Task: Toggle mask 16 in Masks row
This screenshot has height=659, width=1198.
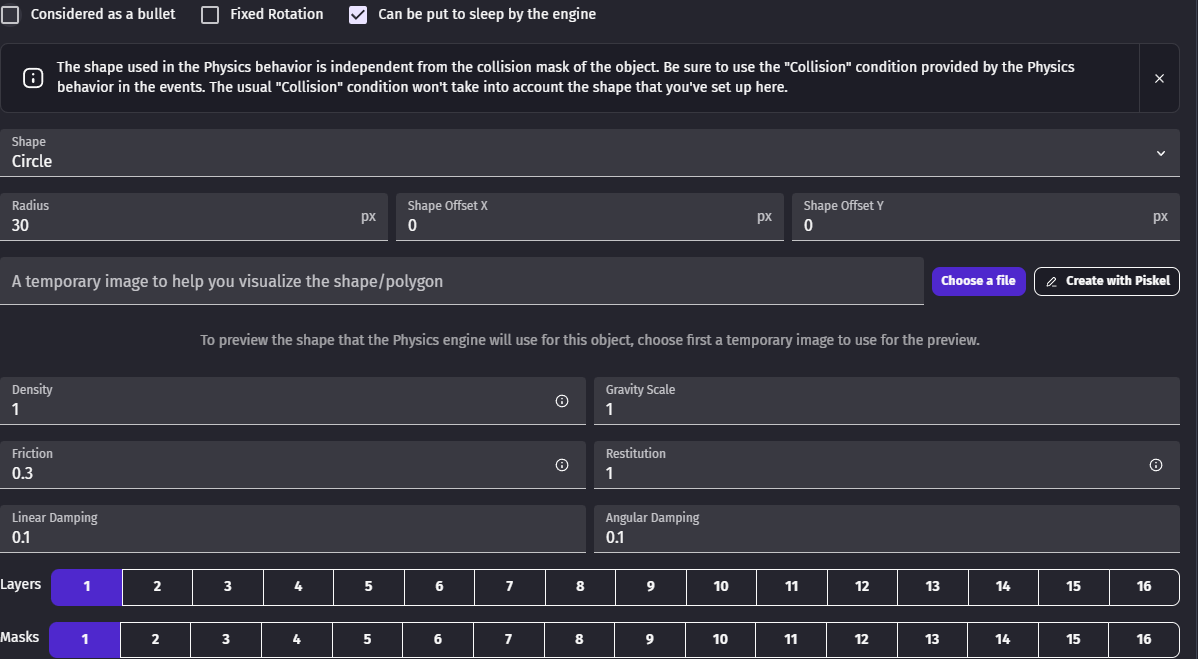Action: 1144,639
